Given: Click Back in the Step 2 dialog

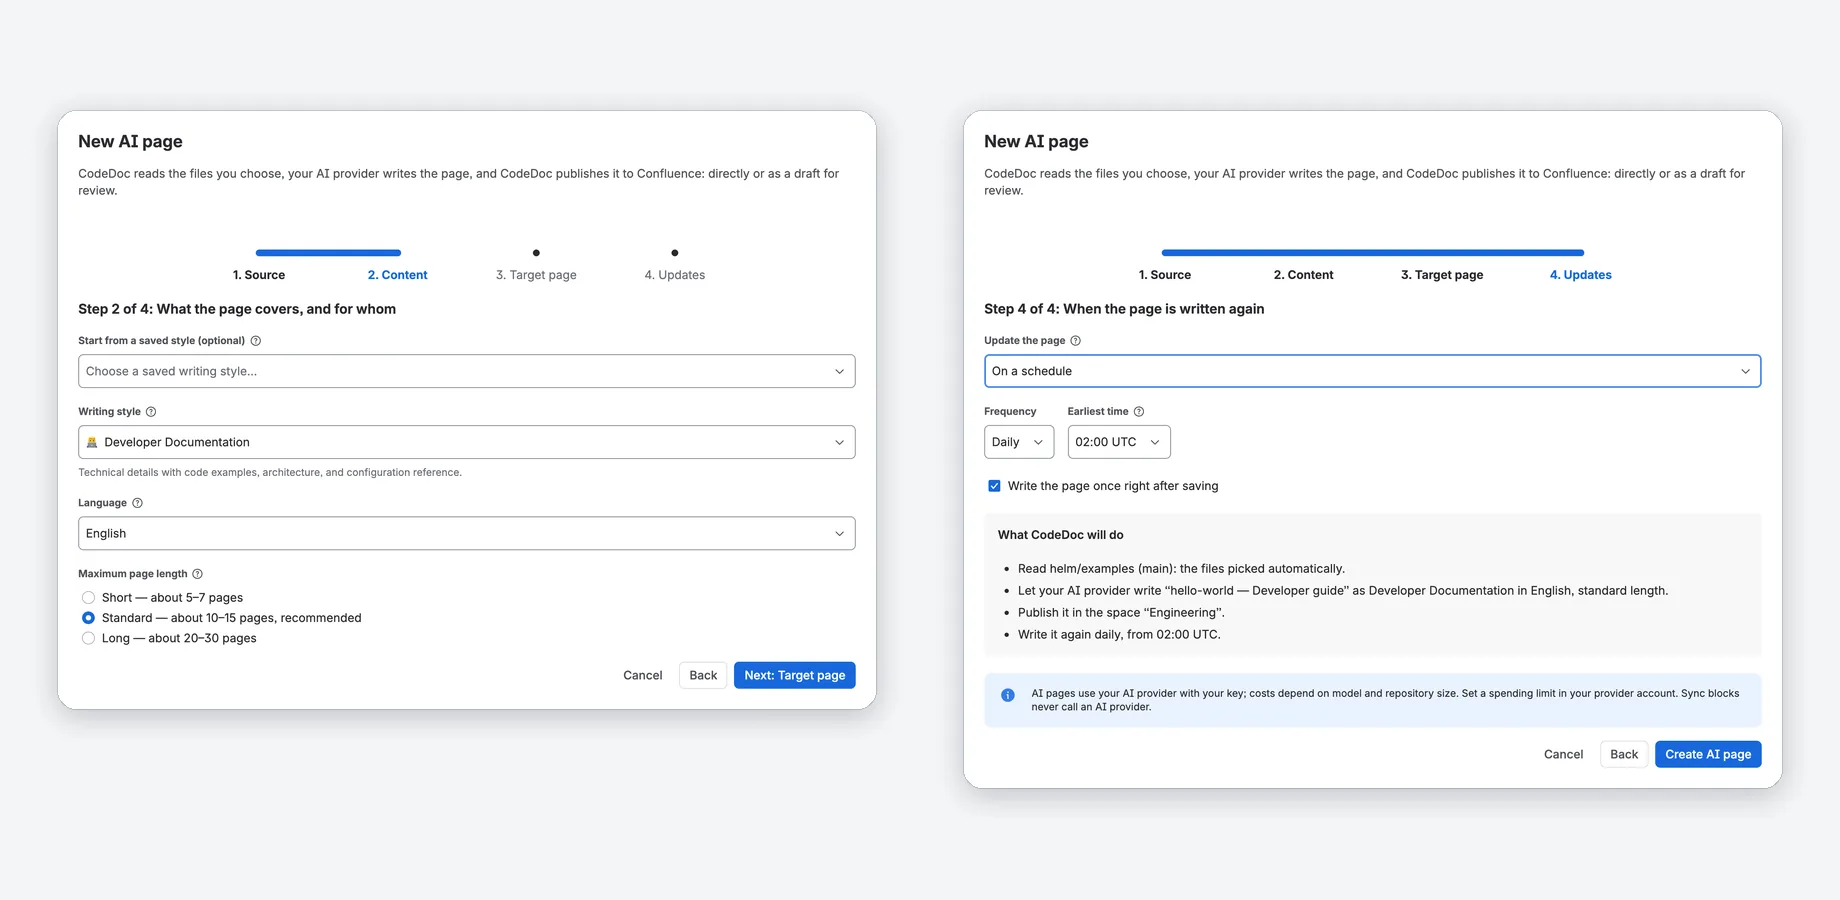Looking at the screenshot, I should [703, 675].
